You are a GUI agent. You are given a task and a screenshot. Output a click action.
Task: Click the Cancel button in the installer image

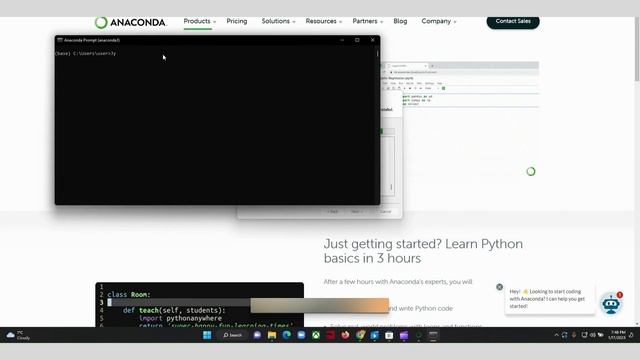tap(385, 211)
